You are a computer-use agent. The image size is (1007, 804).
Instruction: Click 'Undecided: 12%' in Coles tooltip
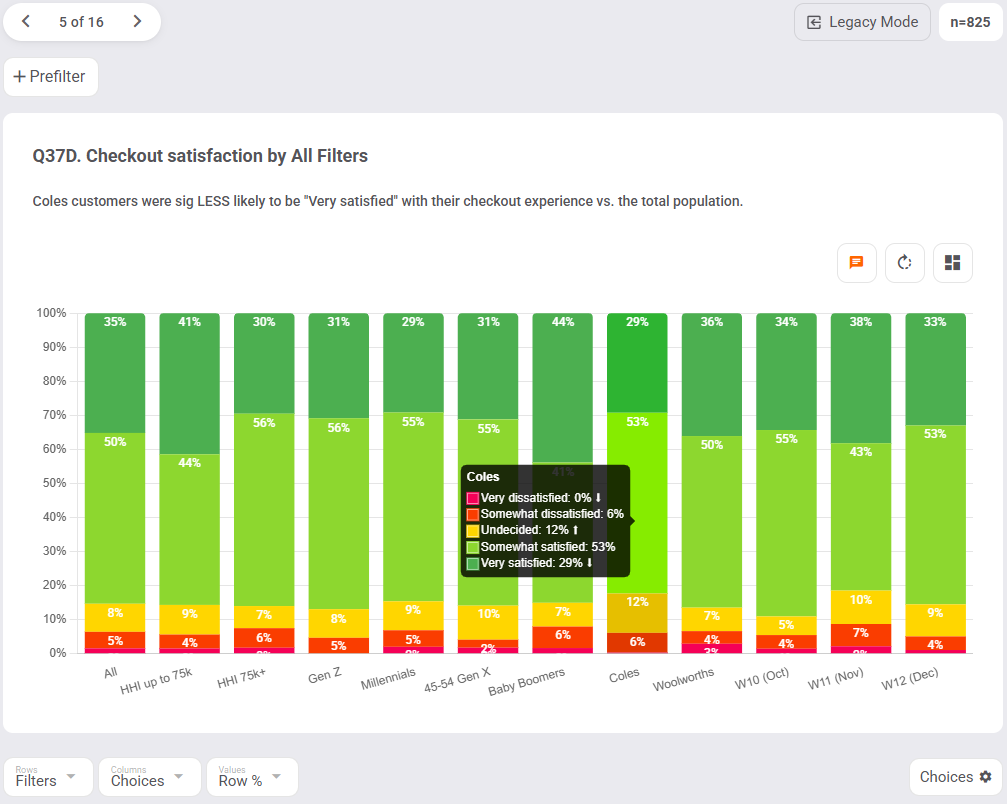(x=523, y=530)
